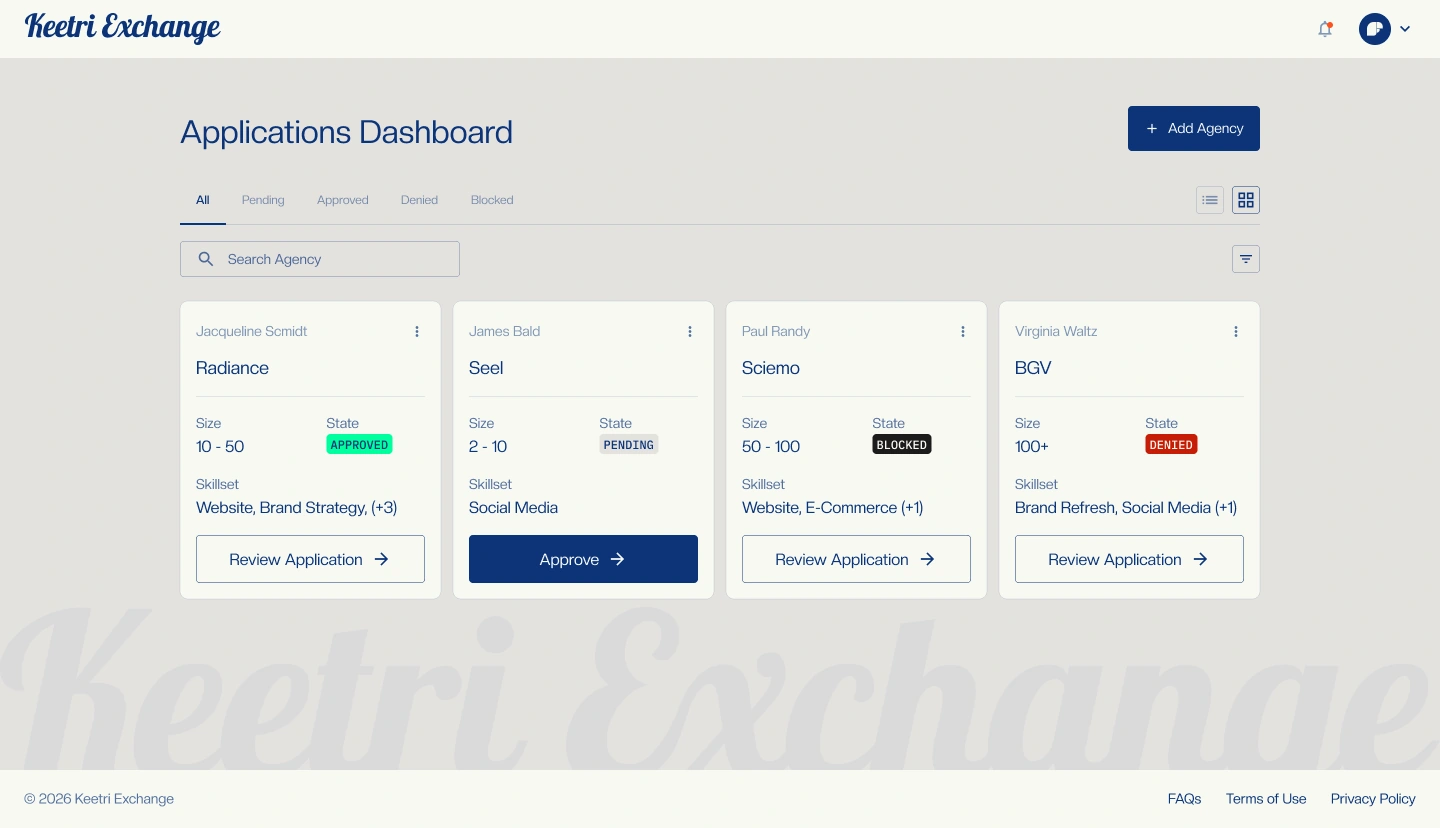Open the notifications bell
1440x828 pixels.
[x=1325, y=29]
